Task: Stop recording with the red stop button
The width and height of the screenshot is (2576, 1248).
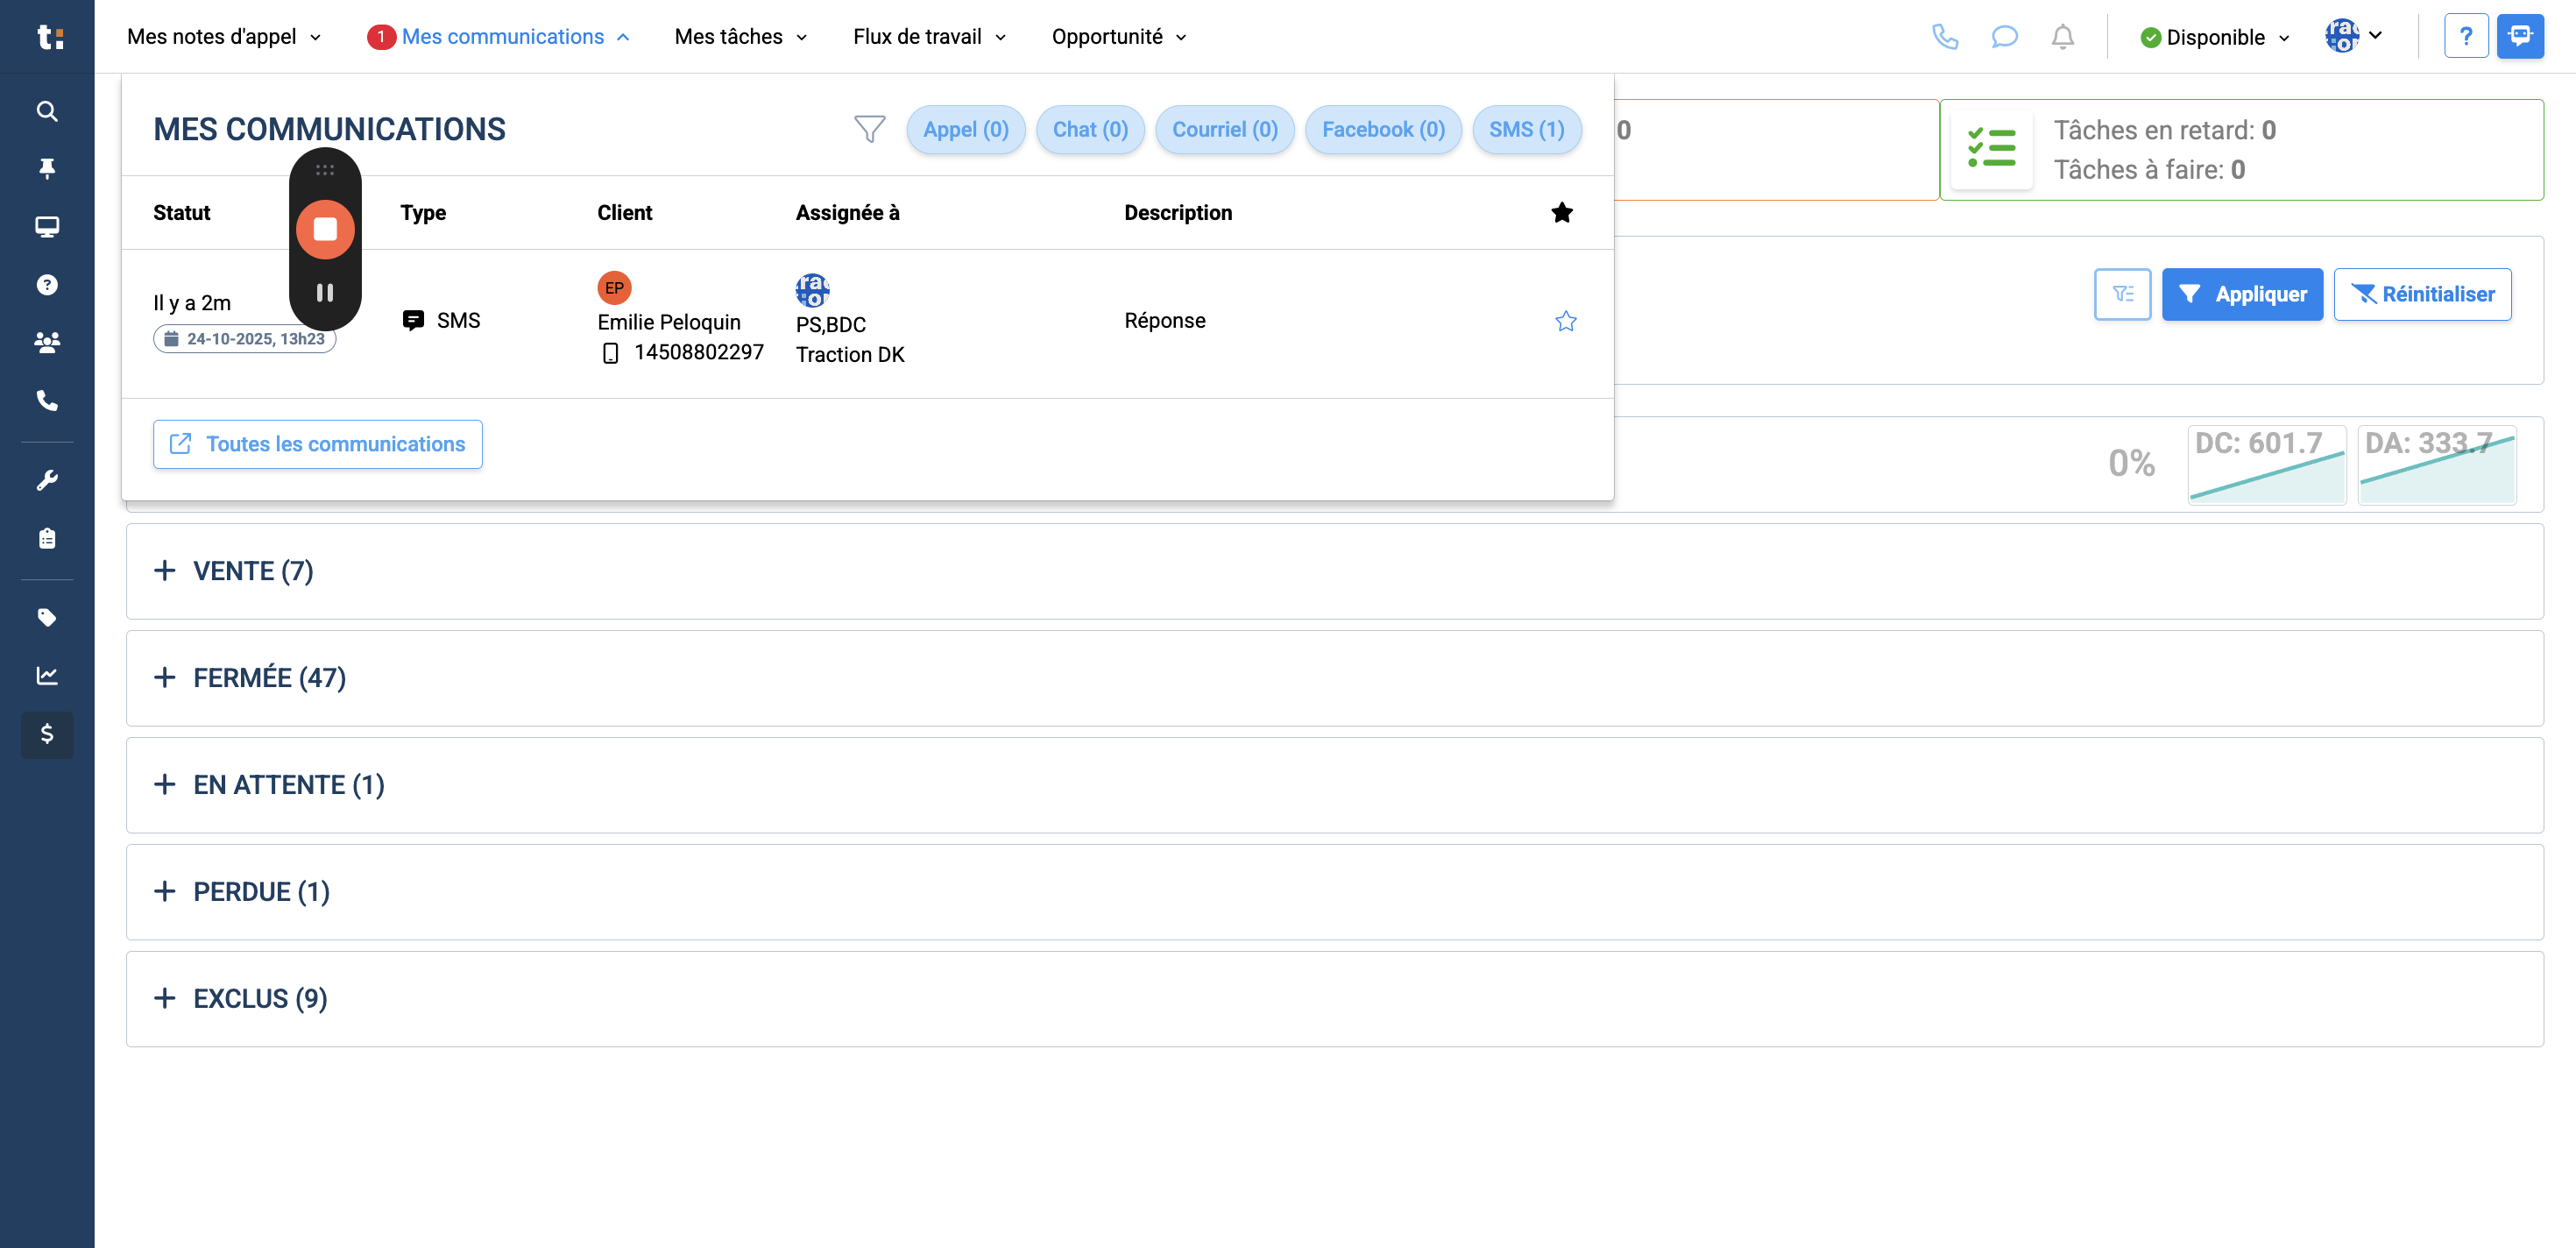Action: click(325, 229)
